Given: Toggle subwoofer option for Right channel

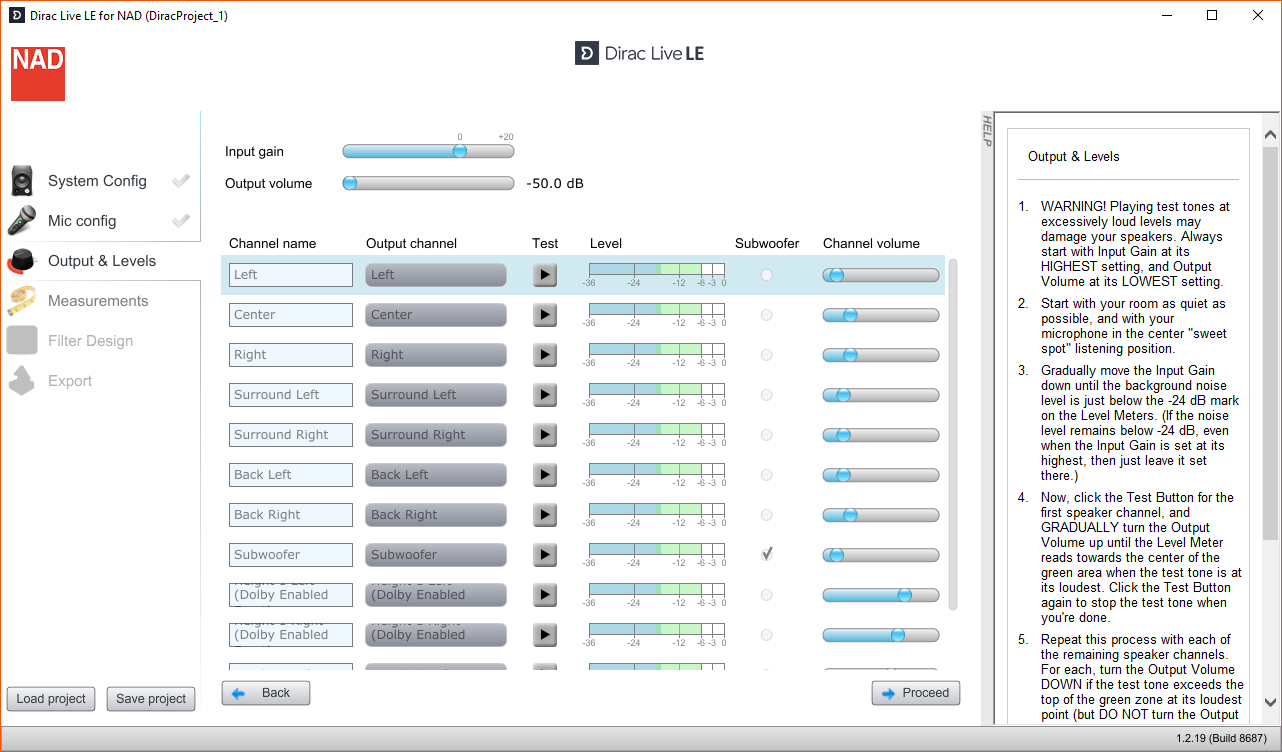Looking at the screenshot, I should click(767, 355).
